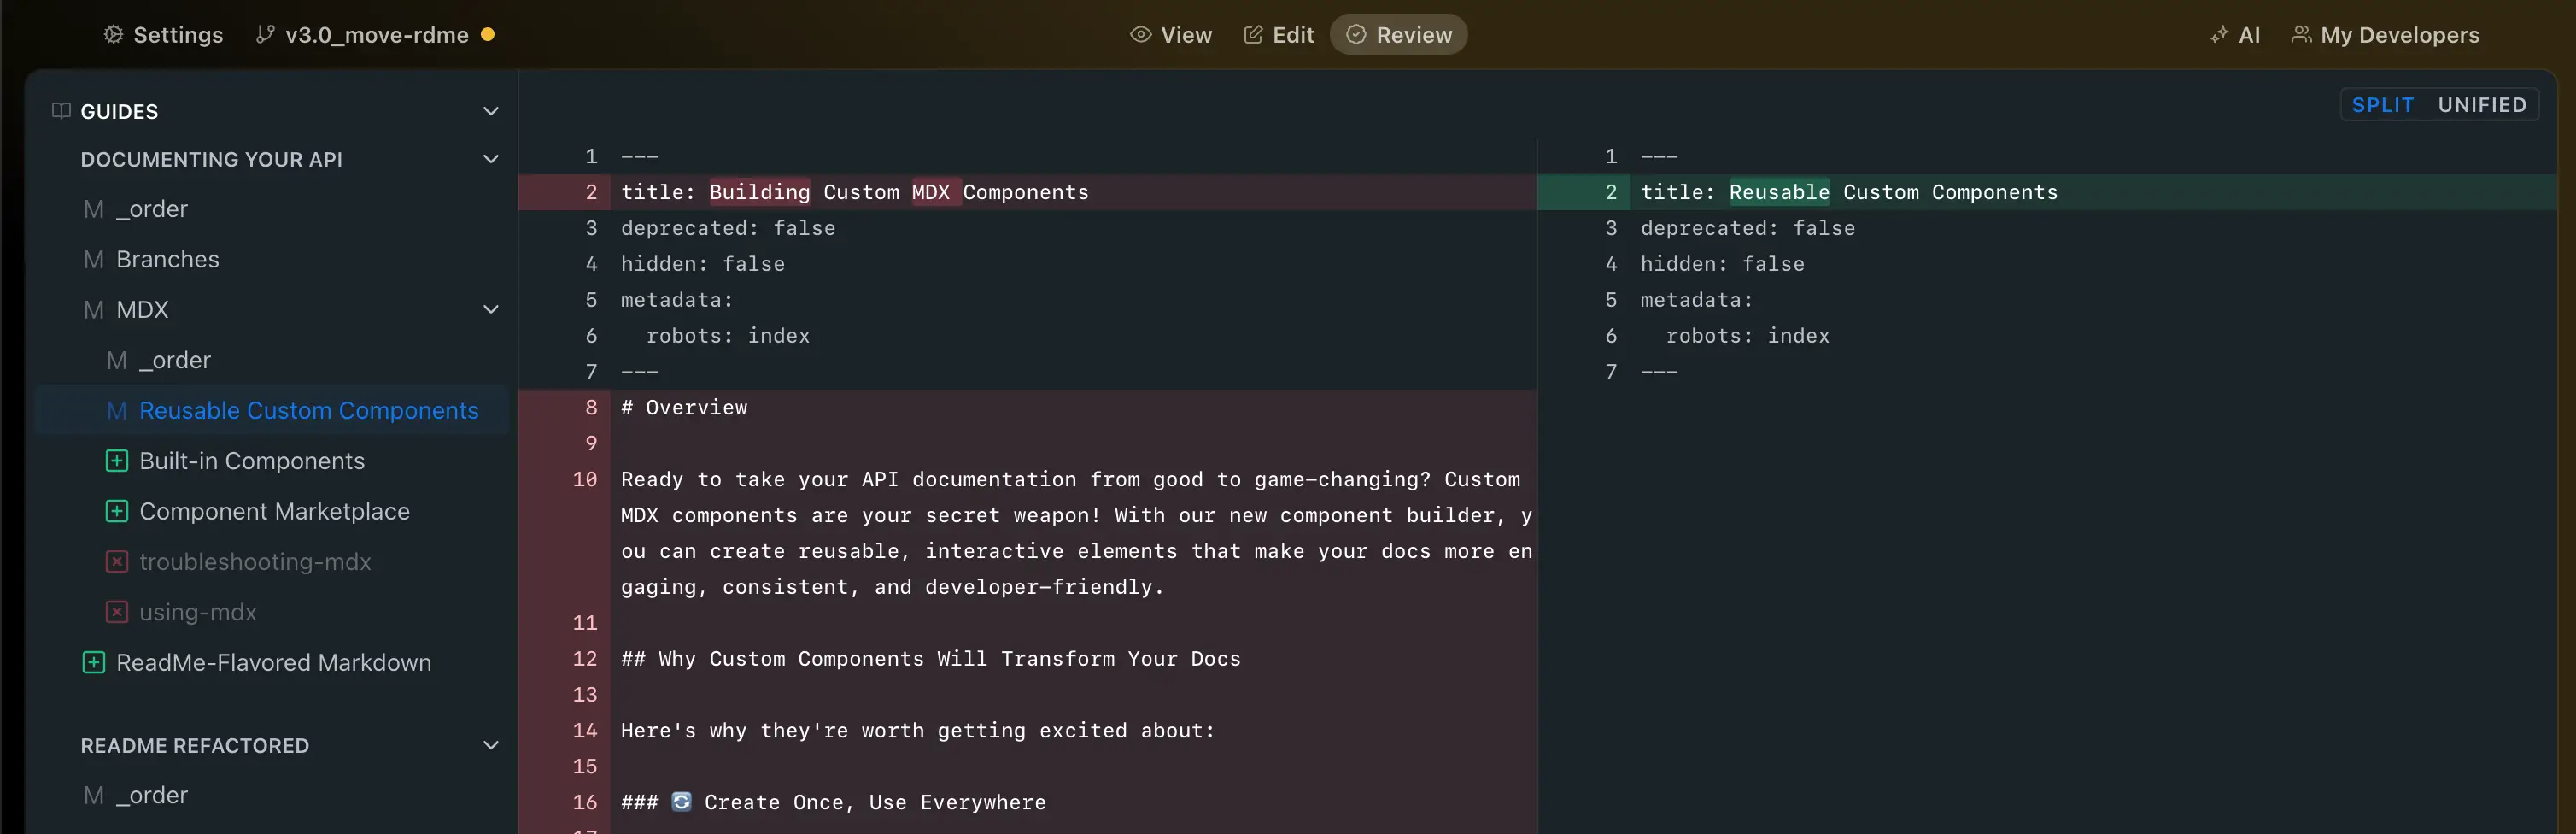2576x834 pixels.
Task: Click the deleted-file icon beside troubleshooting-mdx
Action: click(x=117, y=561)
